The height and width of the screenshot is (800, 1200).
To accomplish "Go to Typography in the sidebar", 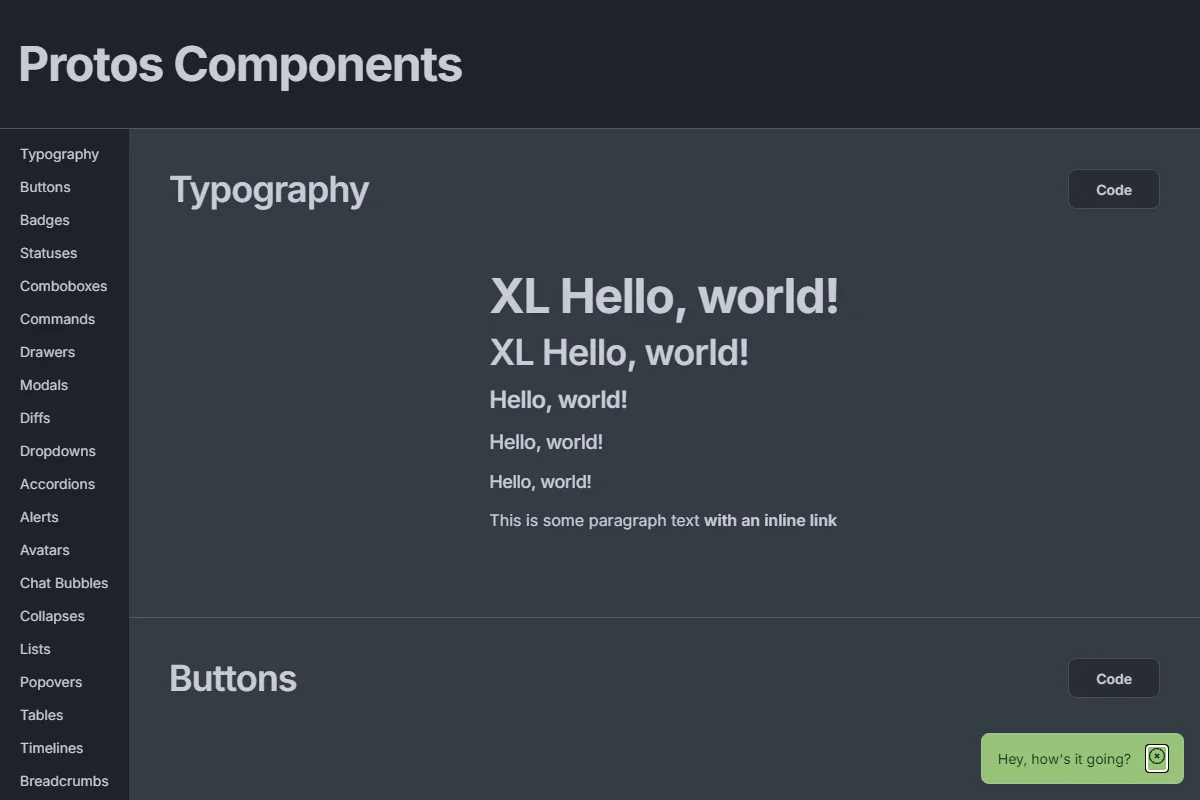I will [x=59, y=154].
